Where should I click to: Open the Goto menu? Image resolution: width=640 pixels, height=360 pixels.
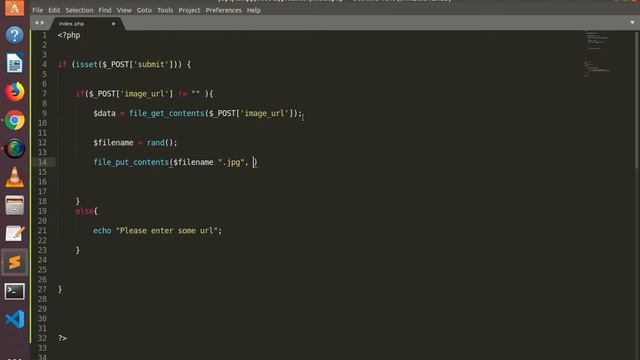(x=144, y=10)
